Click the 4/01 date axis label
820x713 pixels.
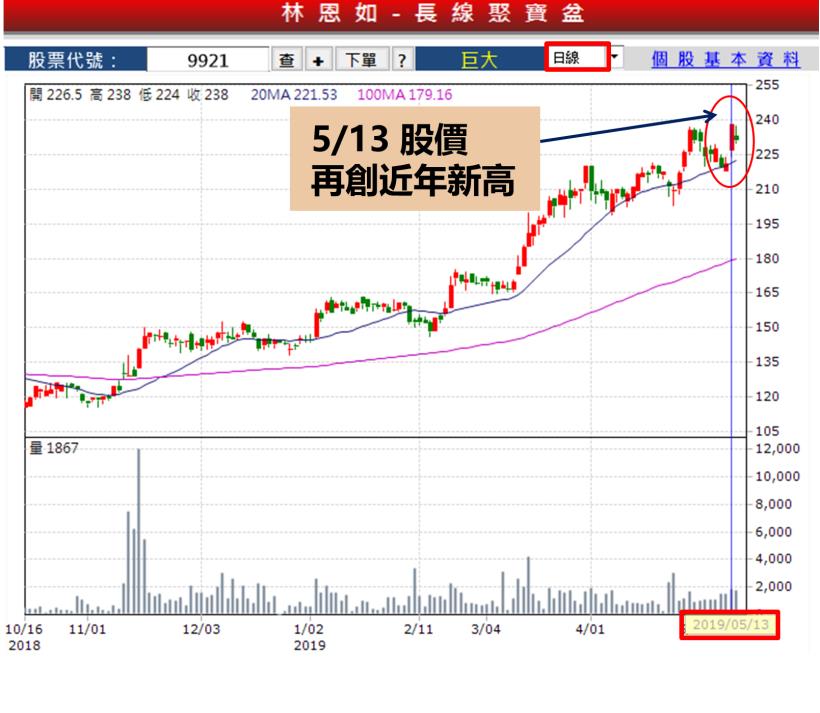[x=590, y=629]
